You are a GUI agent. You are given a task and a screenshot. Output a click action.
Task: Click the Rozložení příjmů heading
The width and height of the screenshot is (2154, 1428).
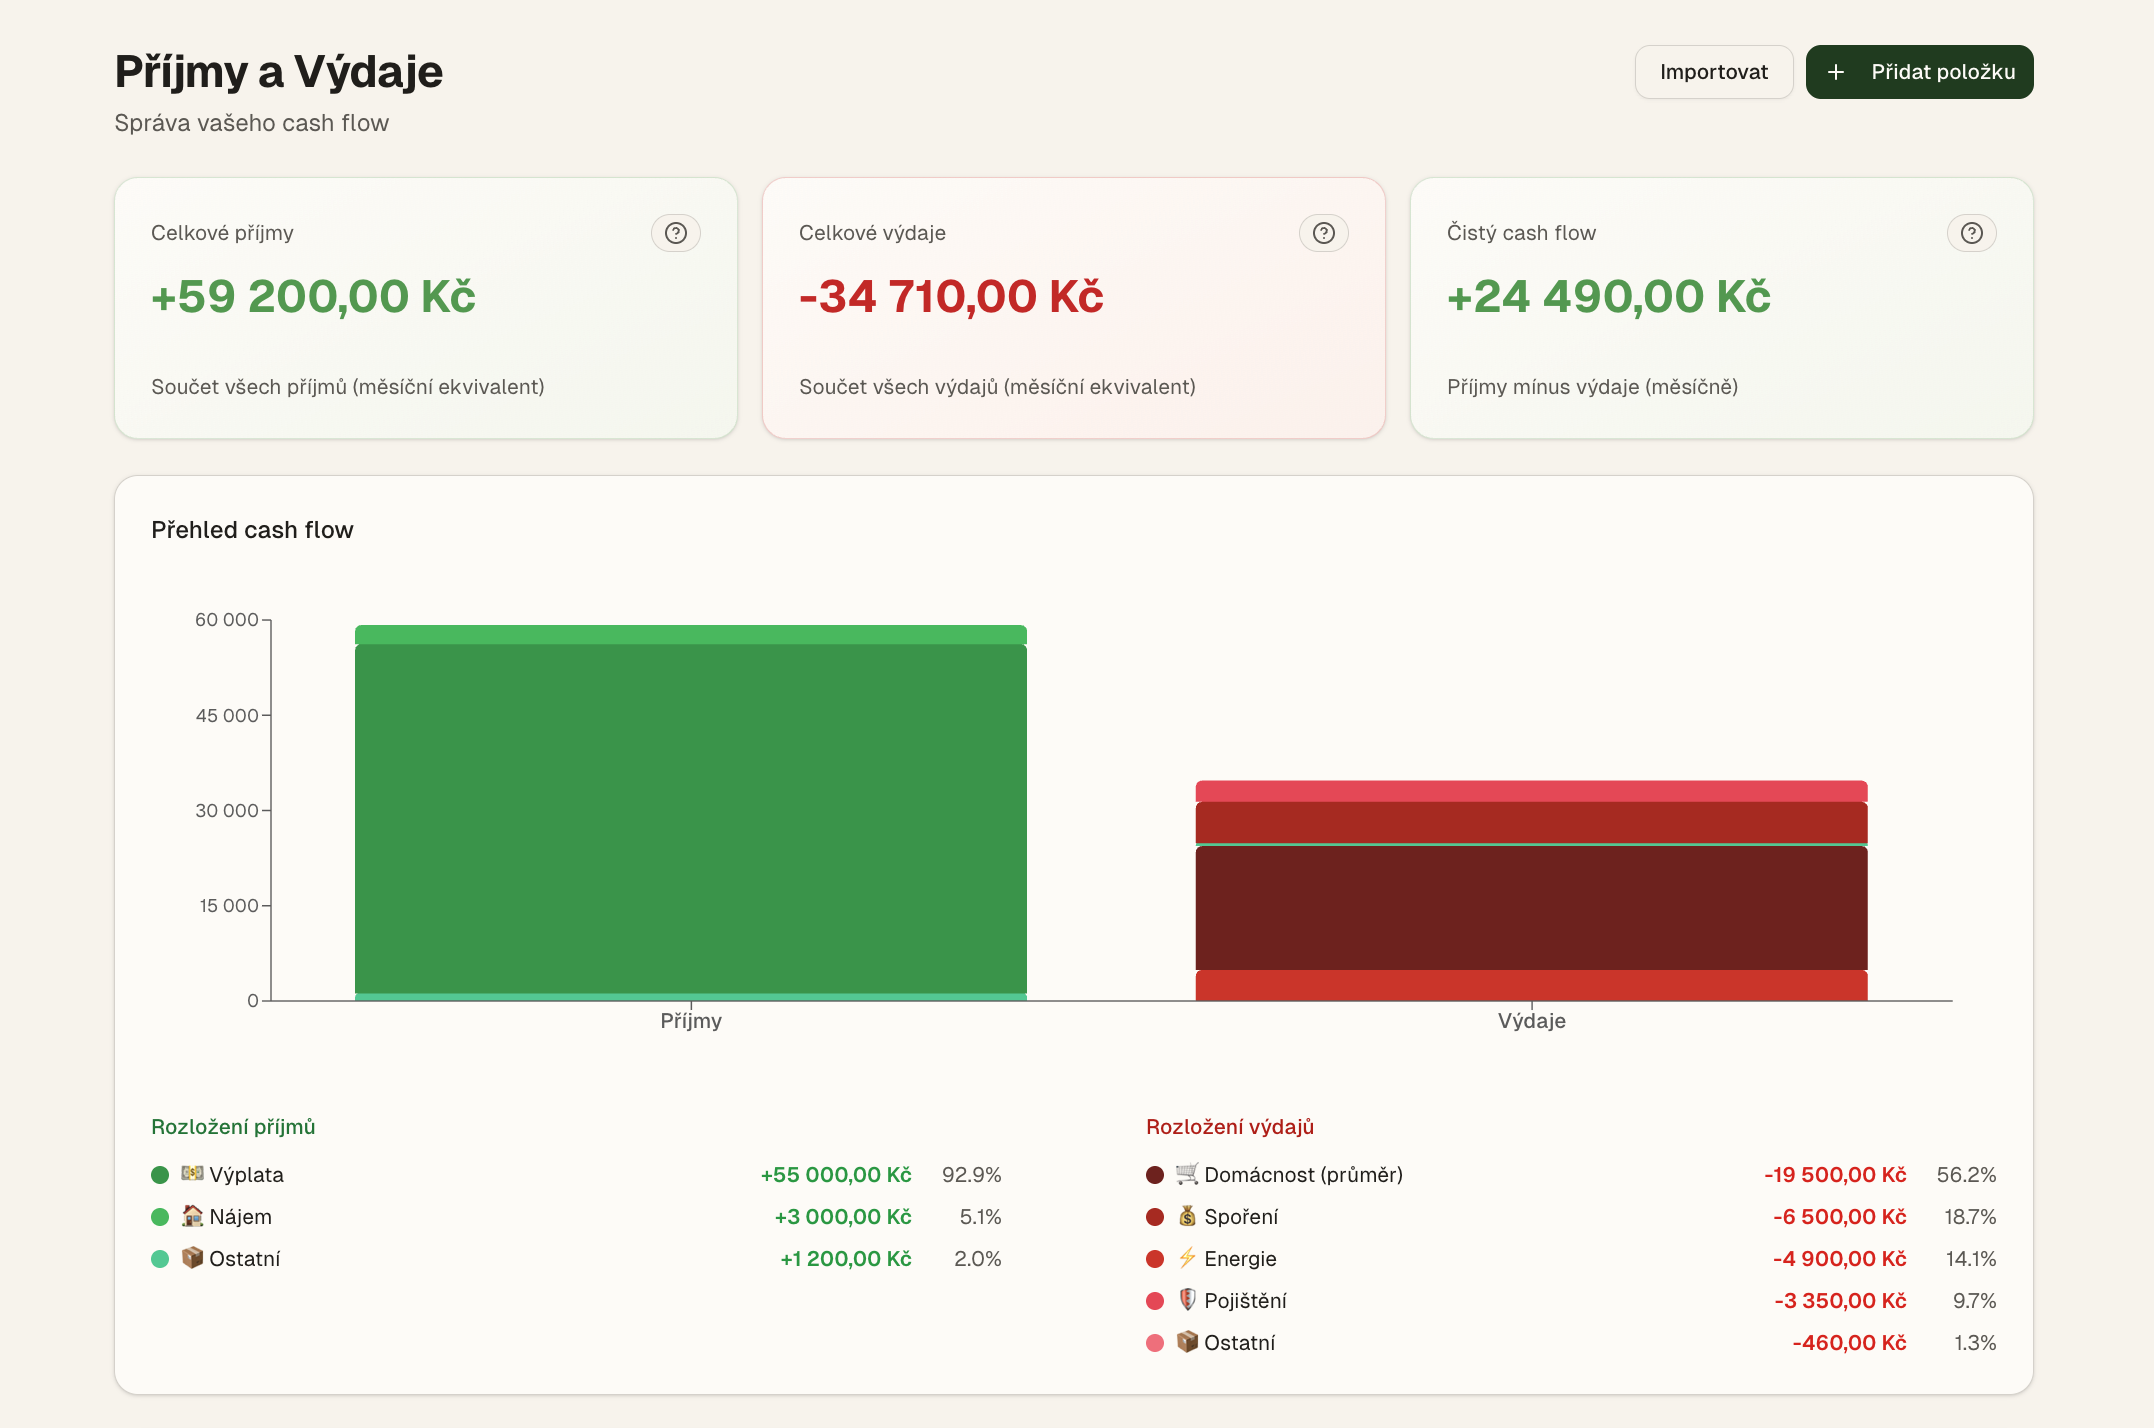[x=233, y=1127]
